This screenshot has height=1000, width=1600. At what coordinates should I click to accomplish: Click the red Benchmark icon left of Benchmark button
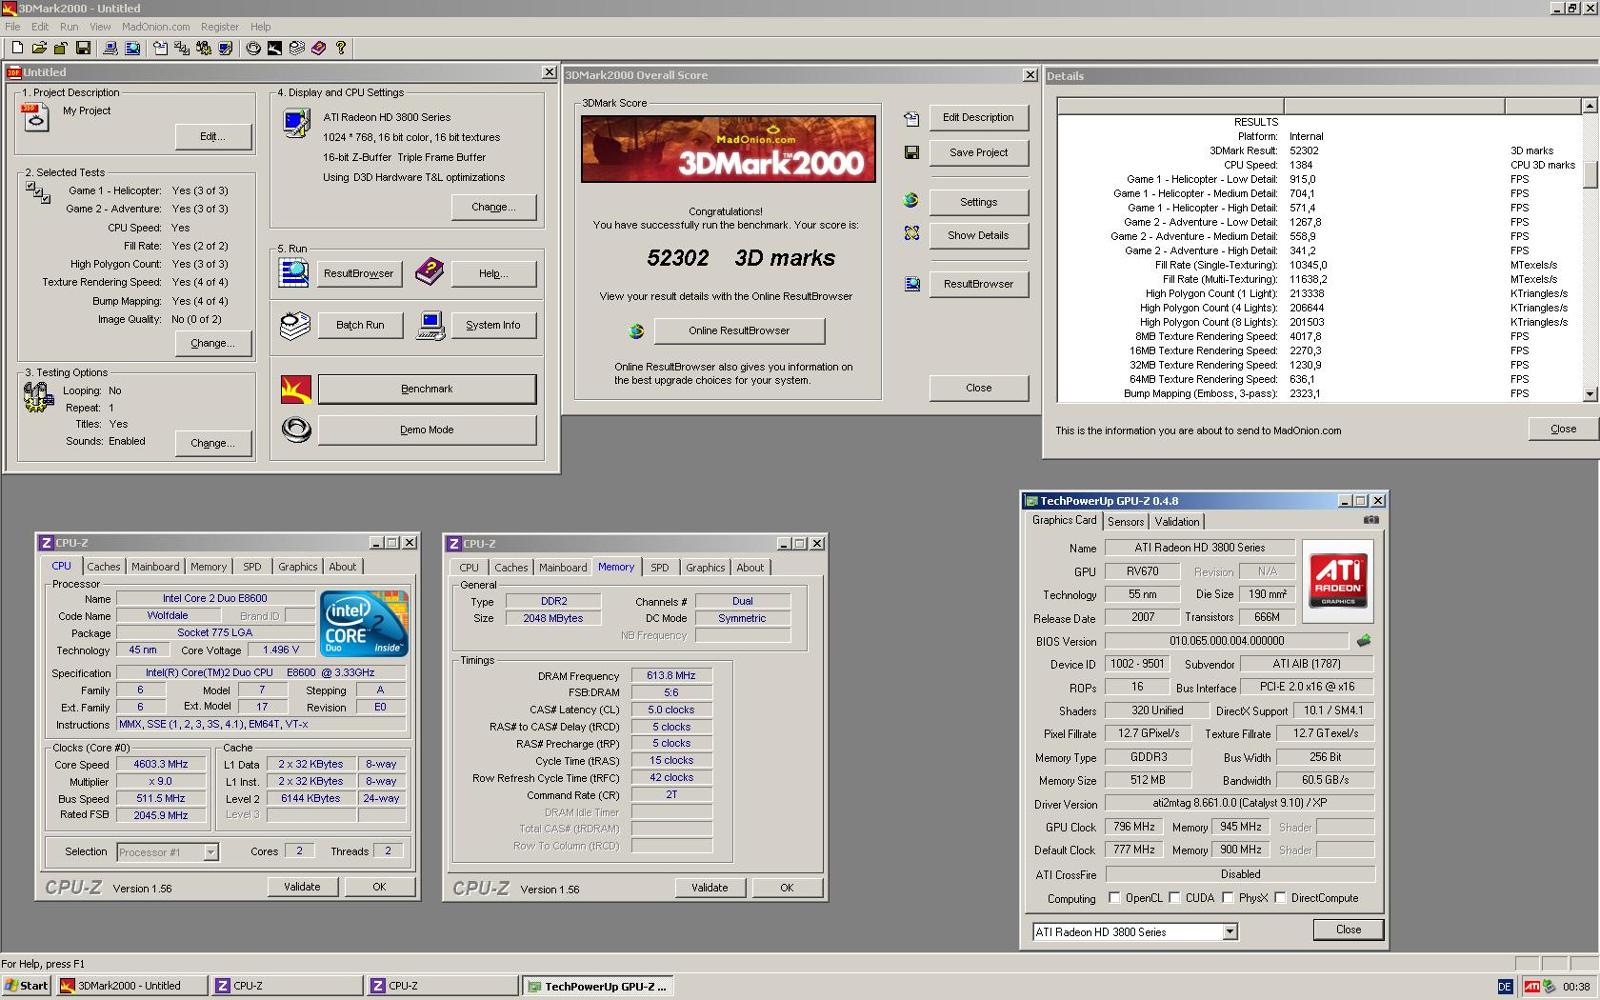(296, 389)
